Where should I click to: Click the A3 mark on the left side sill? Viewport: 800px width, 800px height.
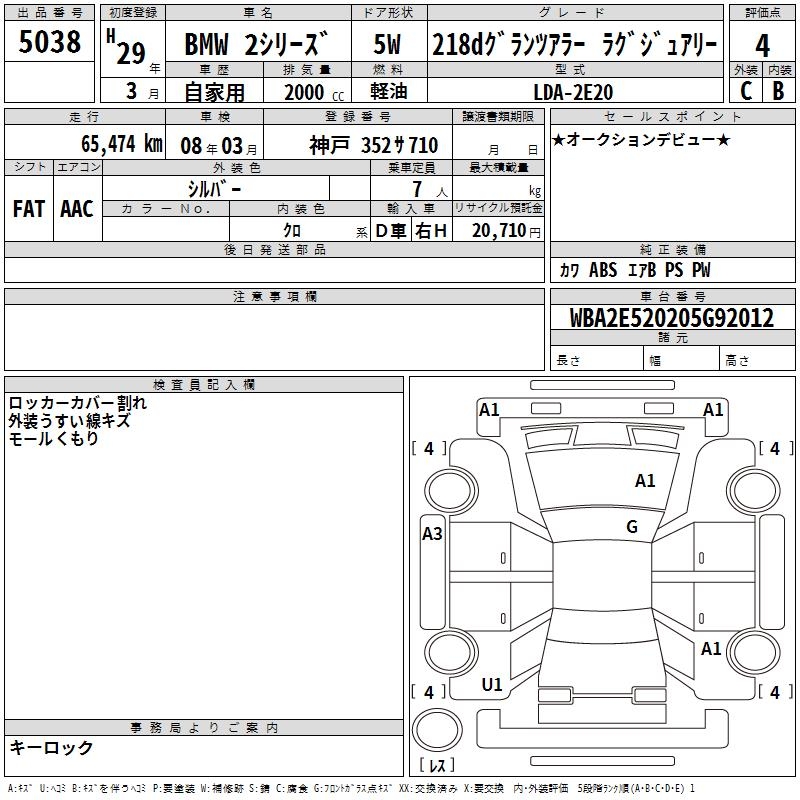coord(432,534)
